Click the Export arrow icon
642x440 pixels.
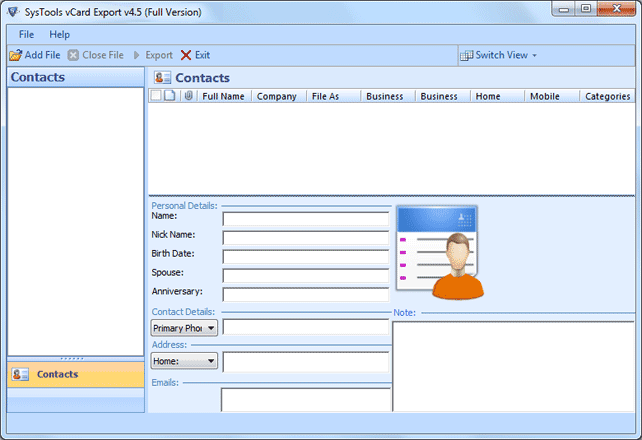click(138, 55)
